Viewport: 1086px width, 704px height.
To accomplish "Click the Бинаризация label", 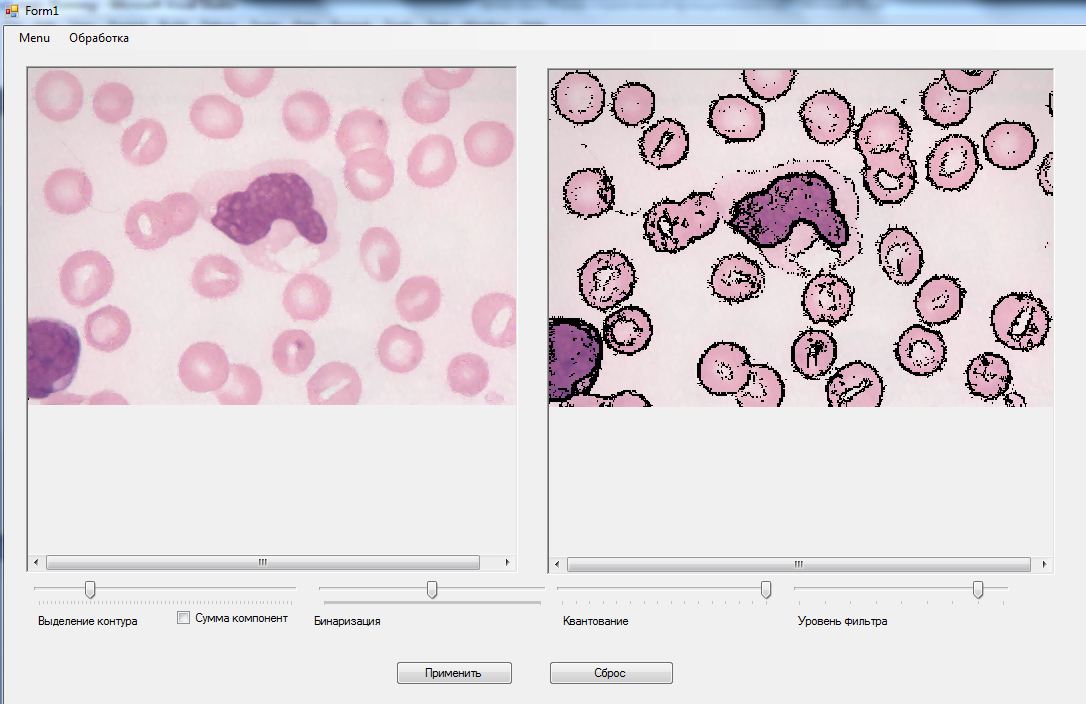I will tap(347, 622).
